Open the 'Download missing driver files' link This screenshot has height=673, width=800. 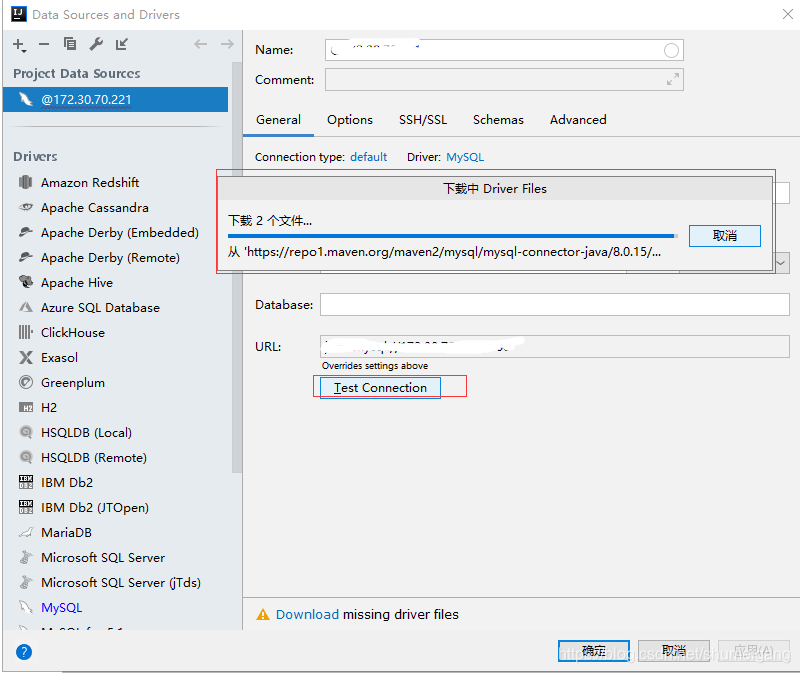coord(307,615)
